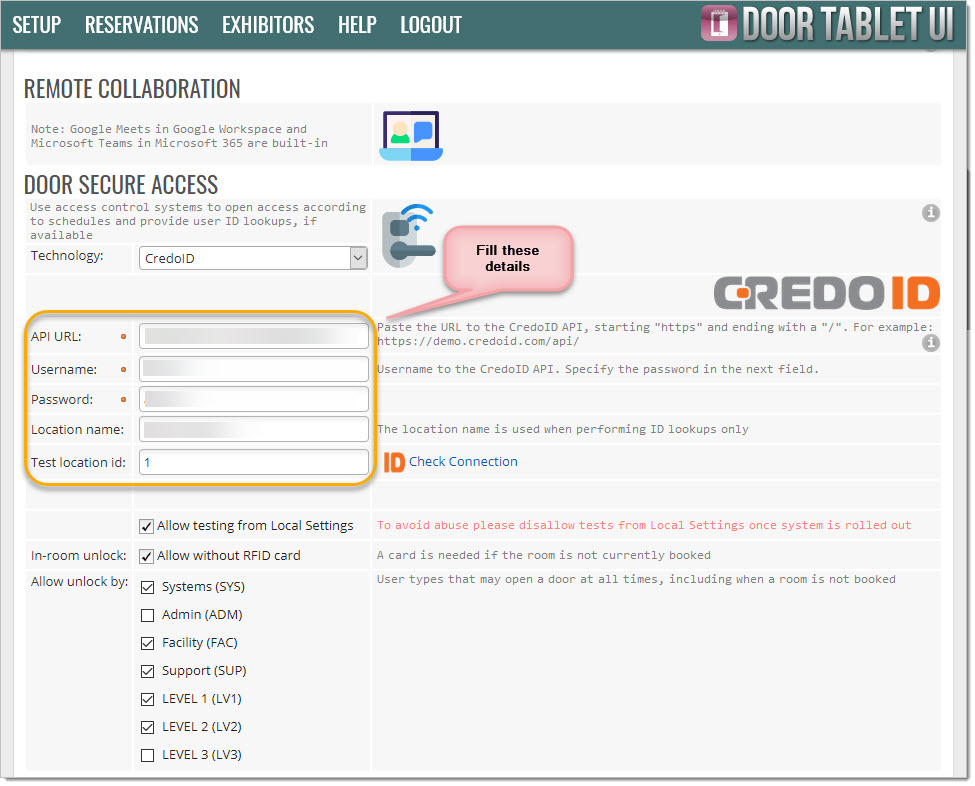
Task: Toggle Allow without RFID card checkbox
Action: [x=146, y=557]
